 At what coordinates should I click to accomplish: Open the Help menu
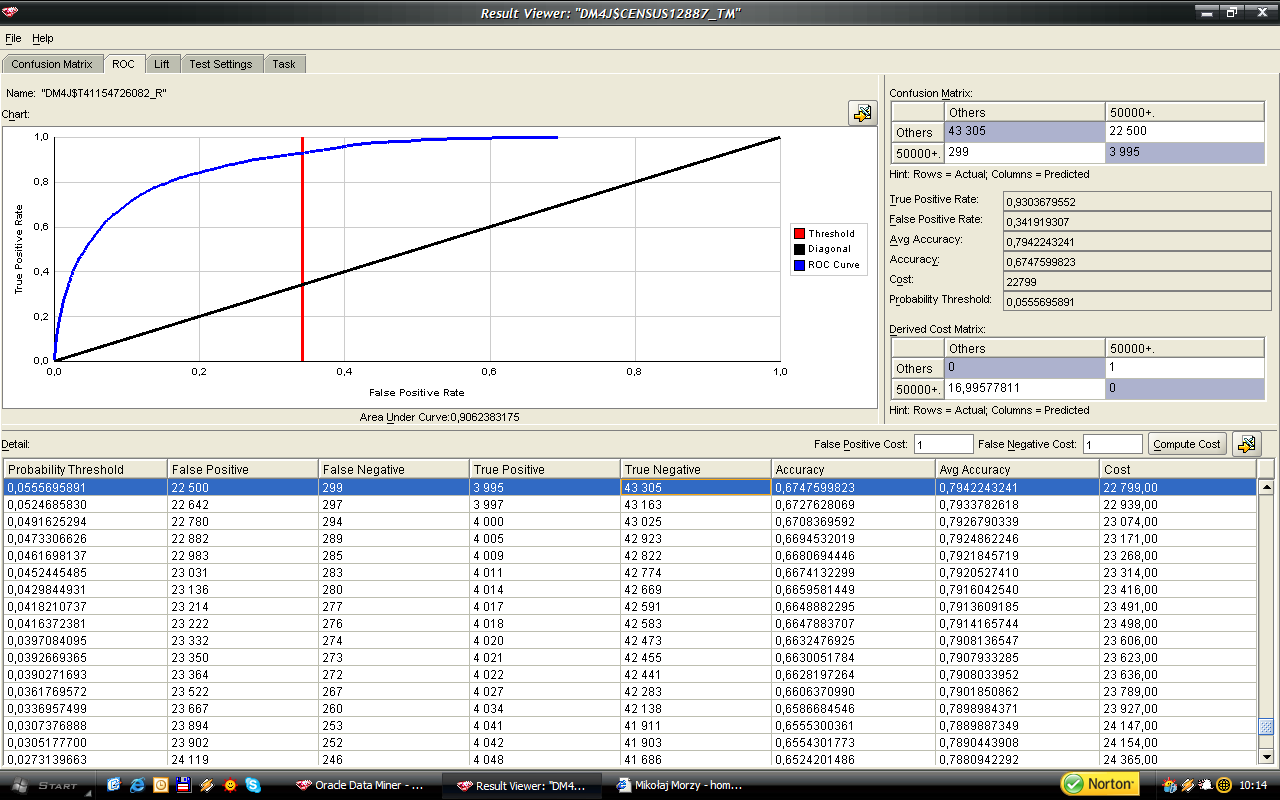pos(43,38)
